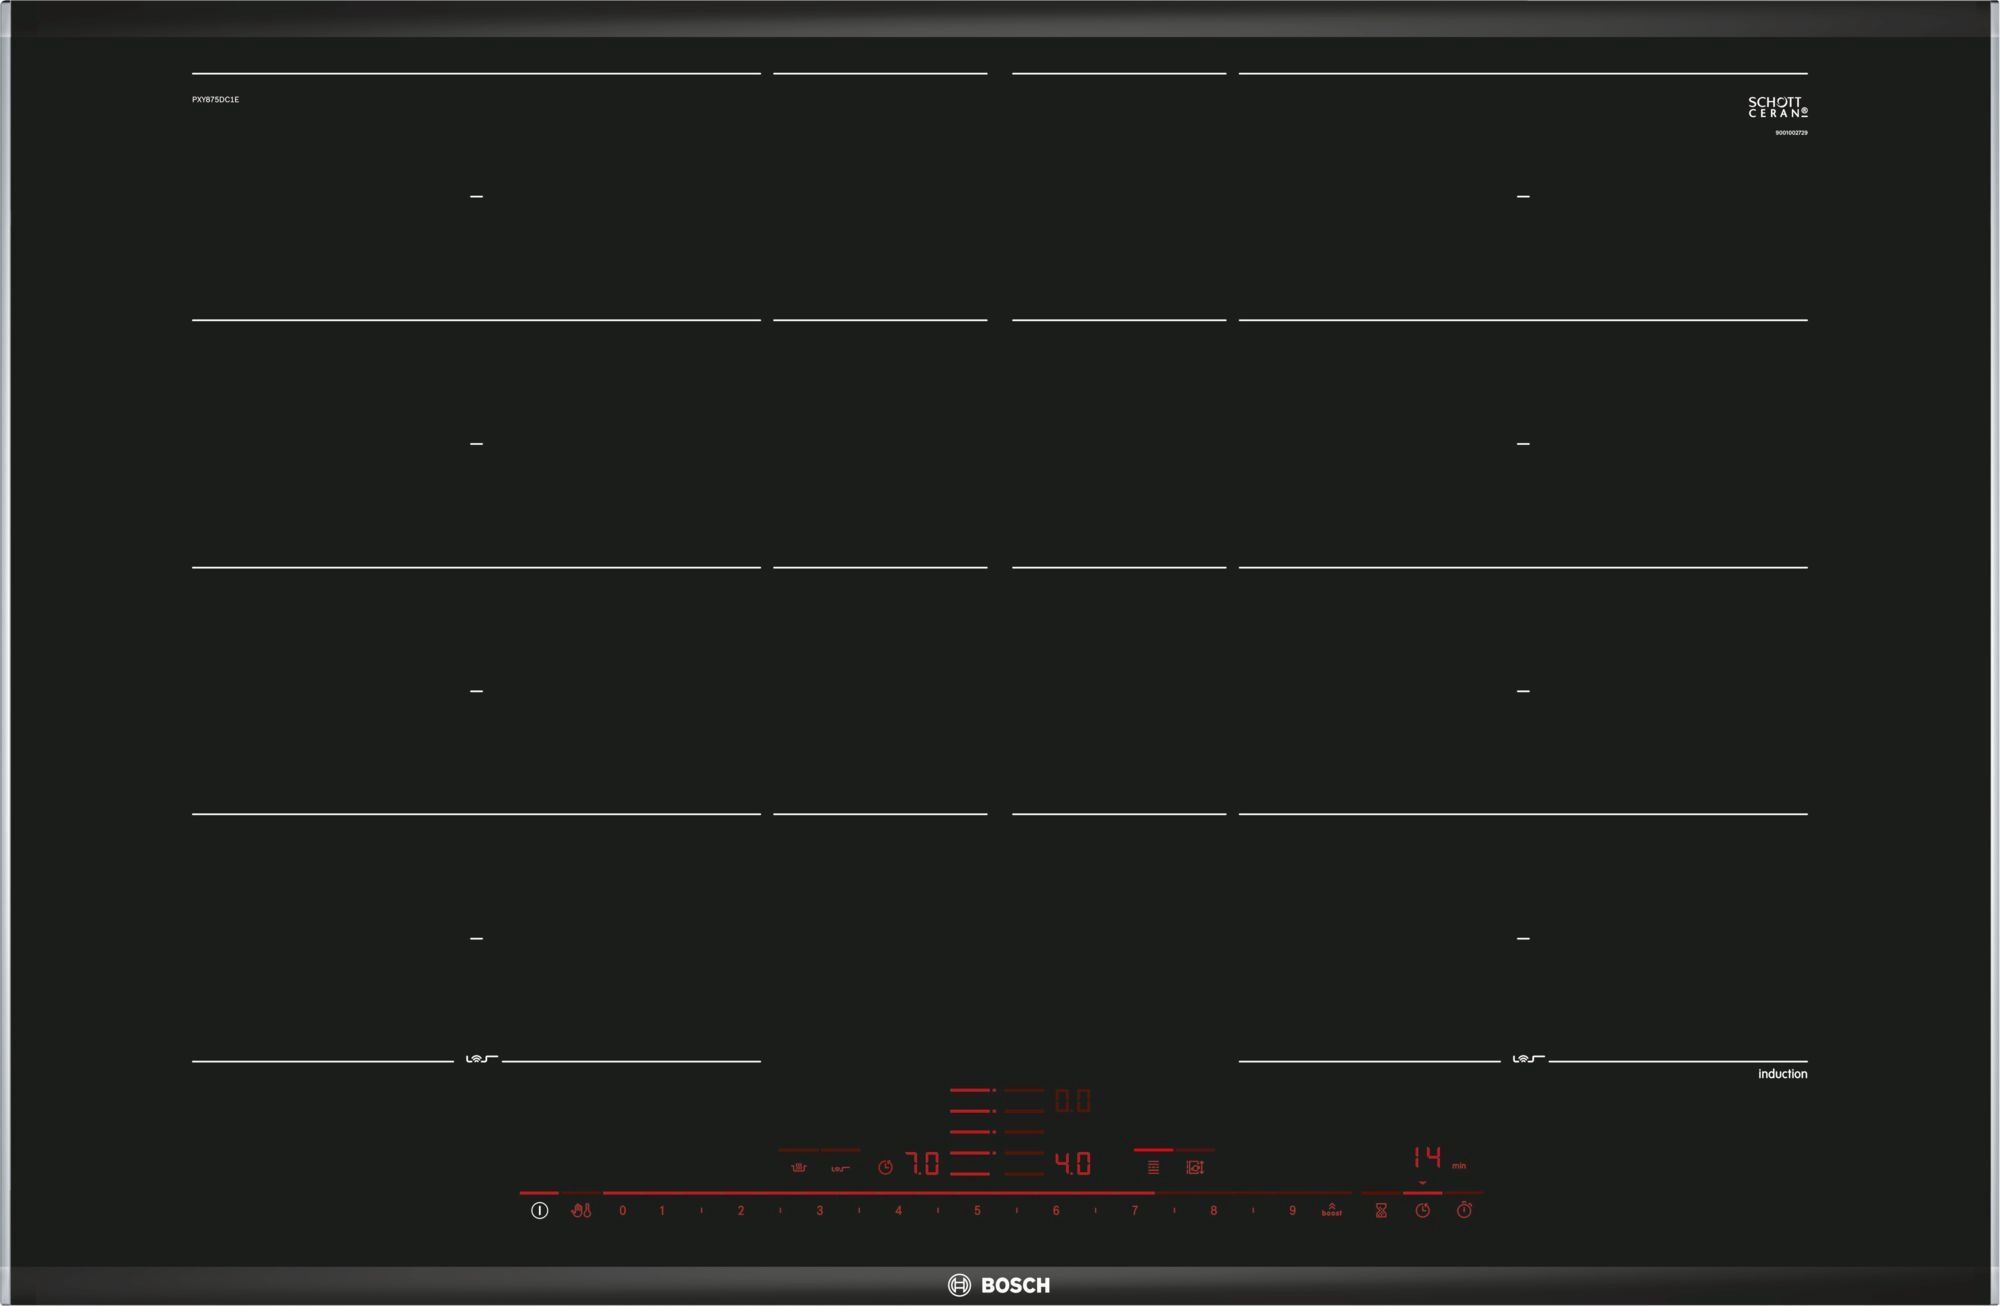Set power level to 0 on slider
The width and height of the screenshot is (2000, 1306).
622,1210
